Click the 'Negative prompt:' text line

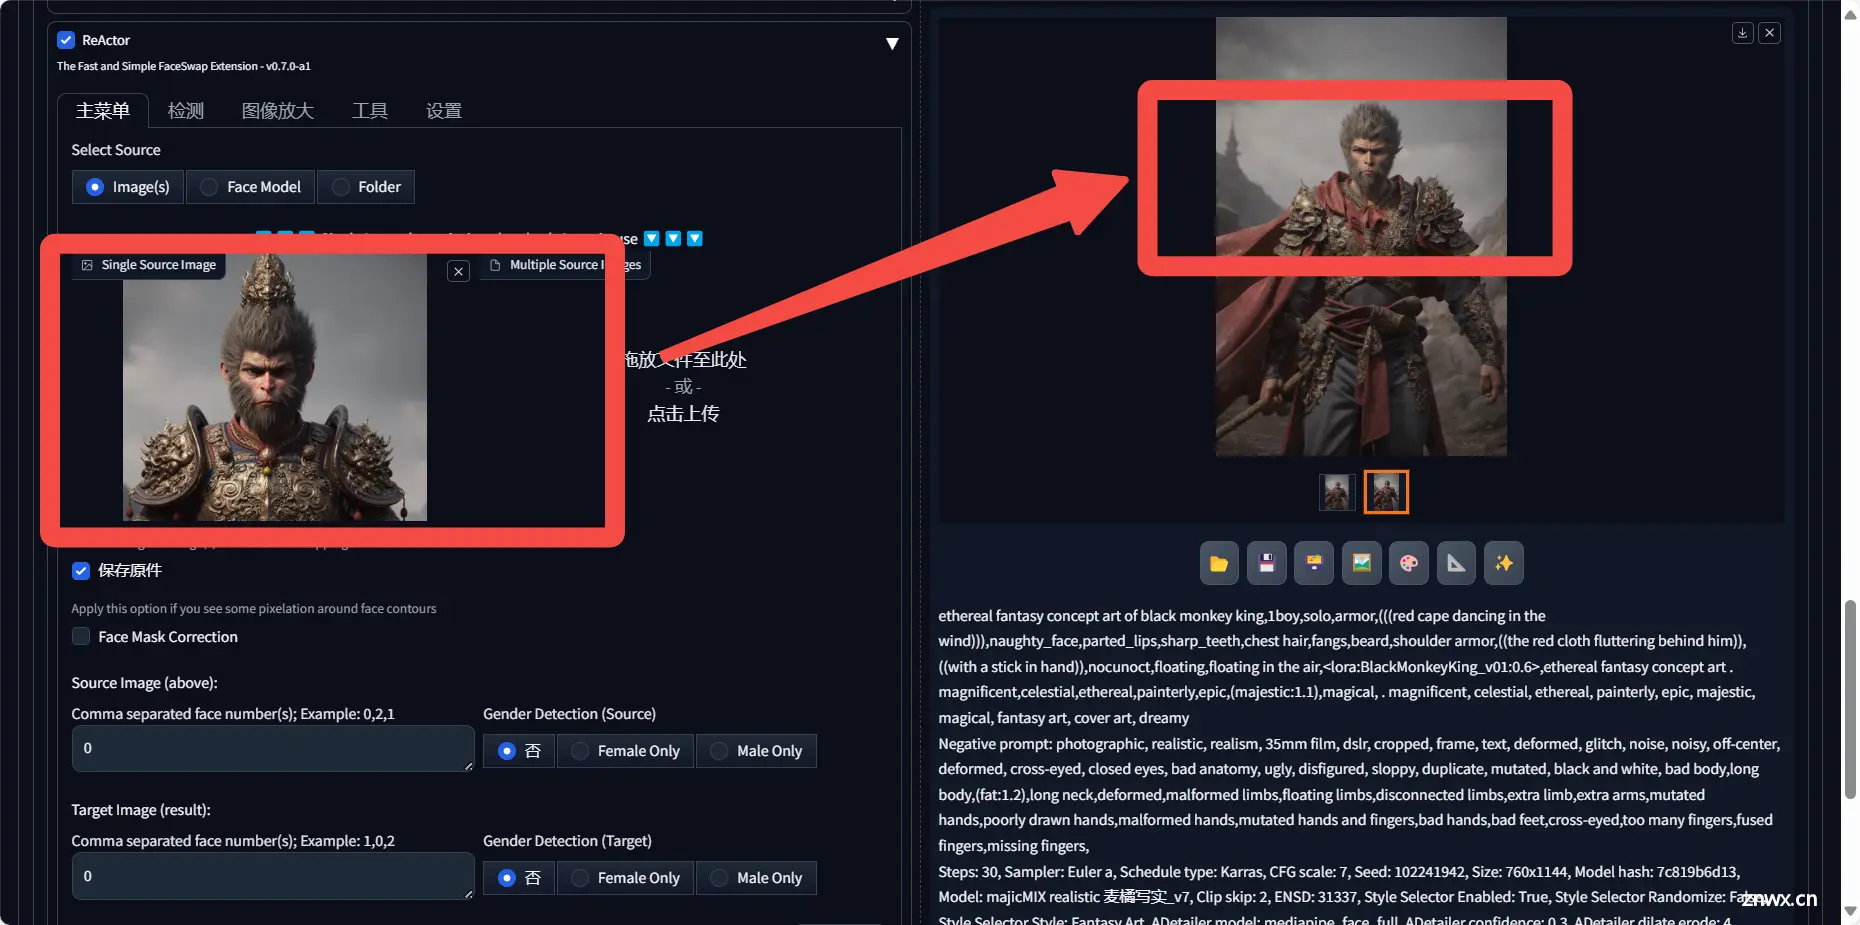pos(1359,744)
